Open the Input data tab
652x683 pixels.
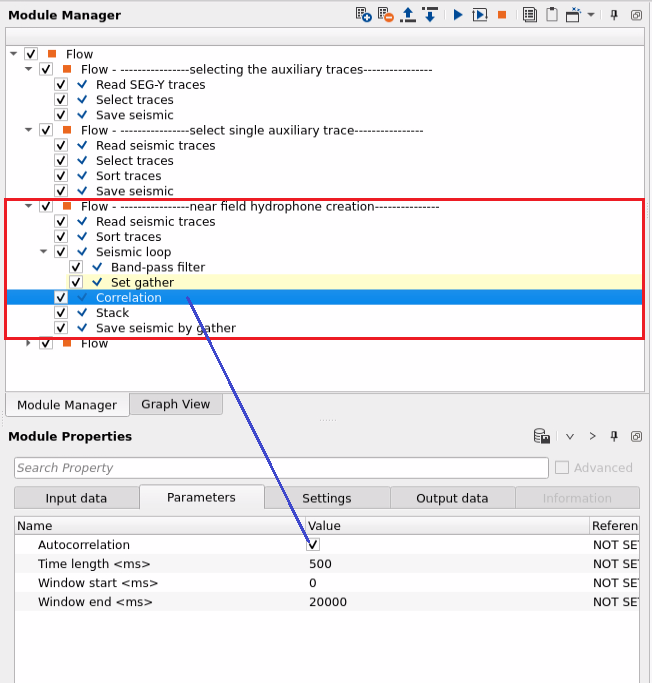(76, 498)
